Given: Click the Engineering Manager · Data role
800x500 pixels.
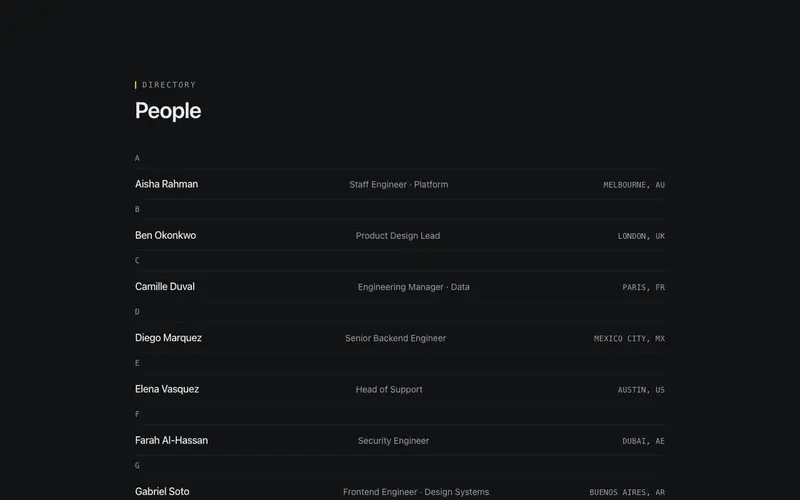Looking at the screenshot, I should pos(414,287).
